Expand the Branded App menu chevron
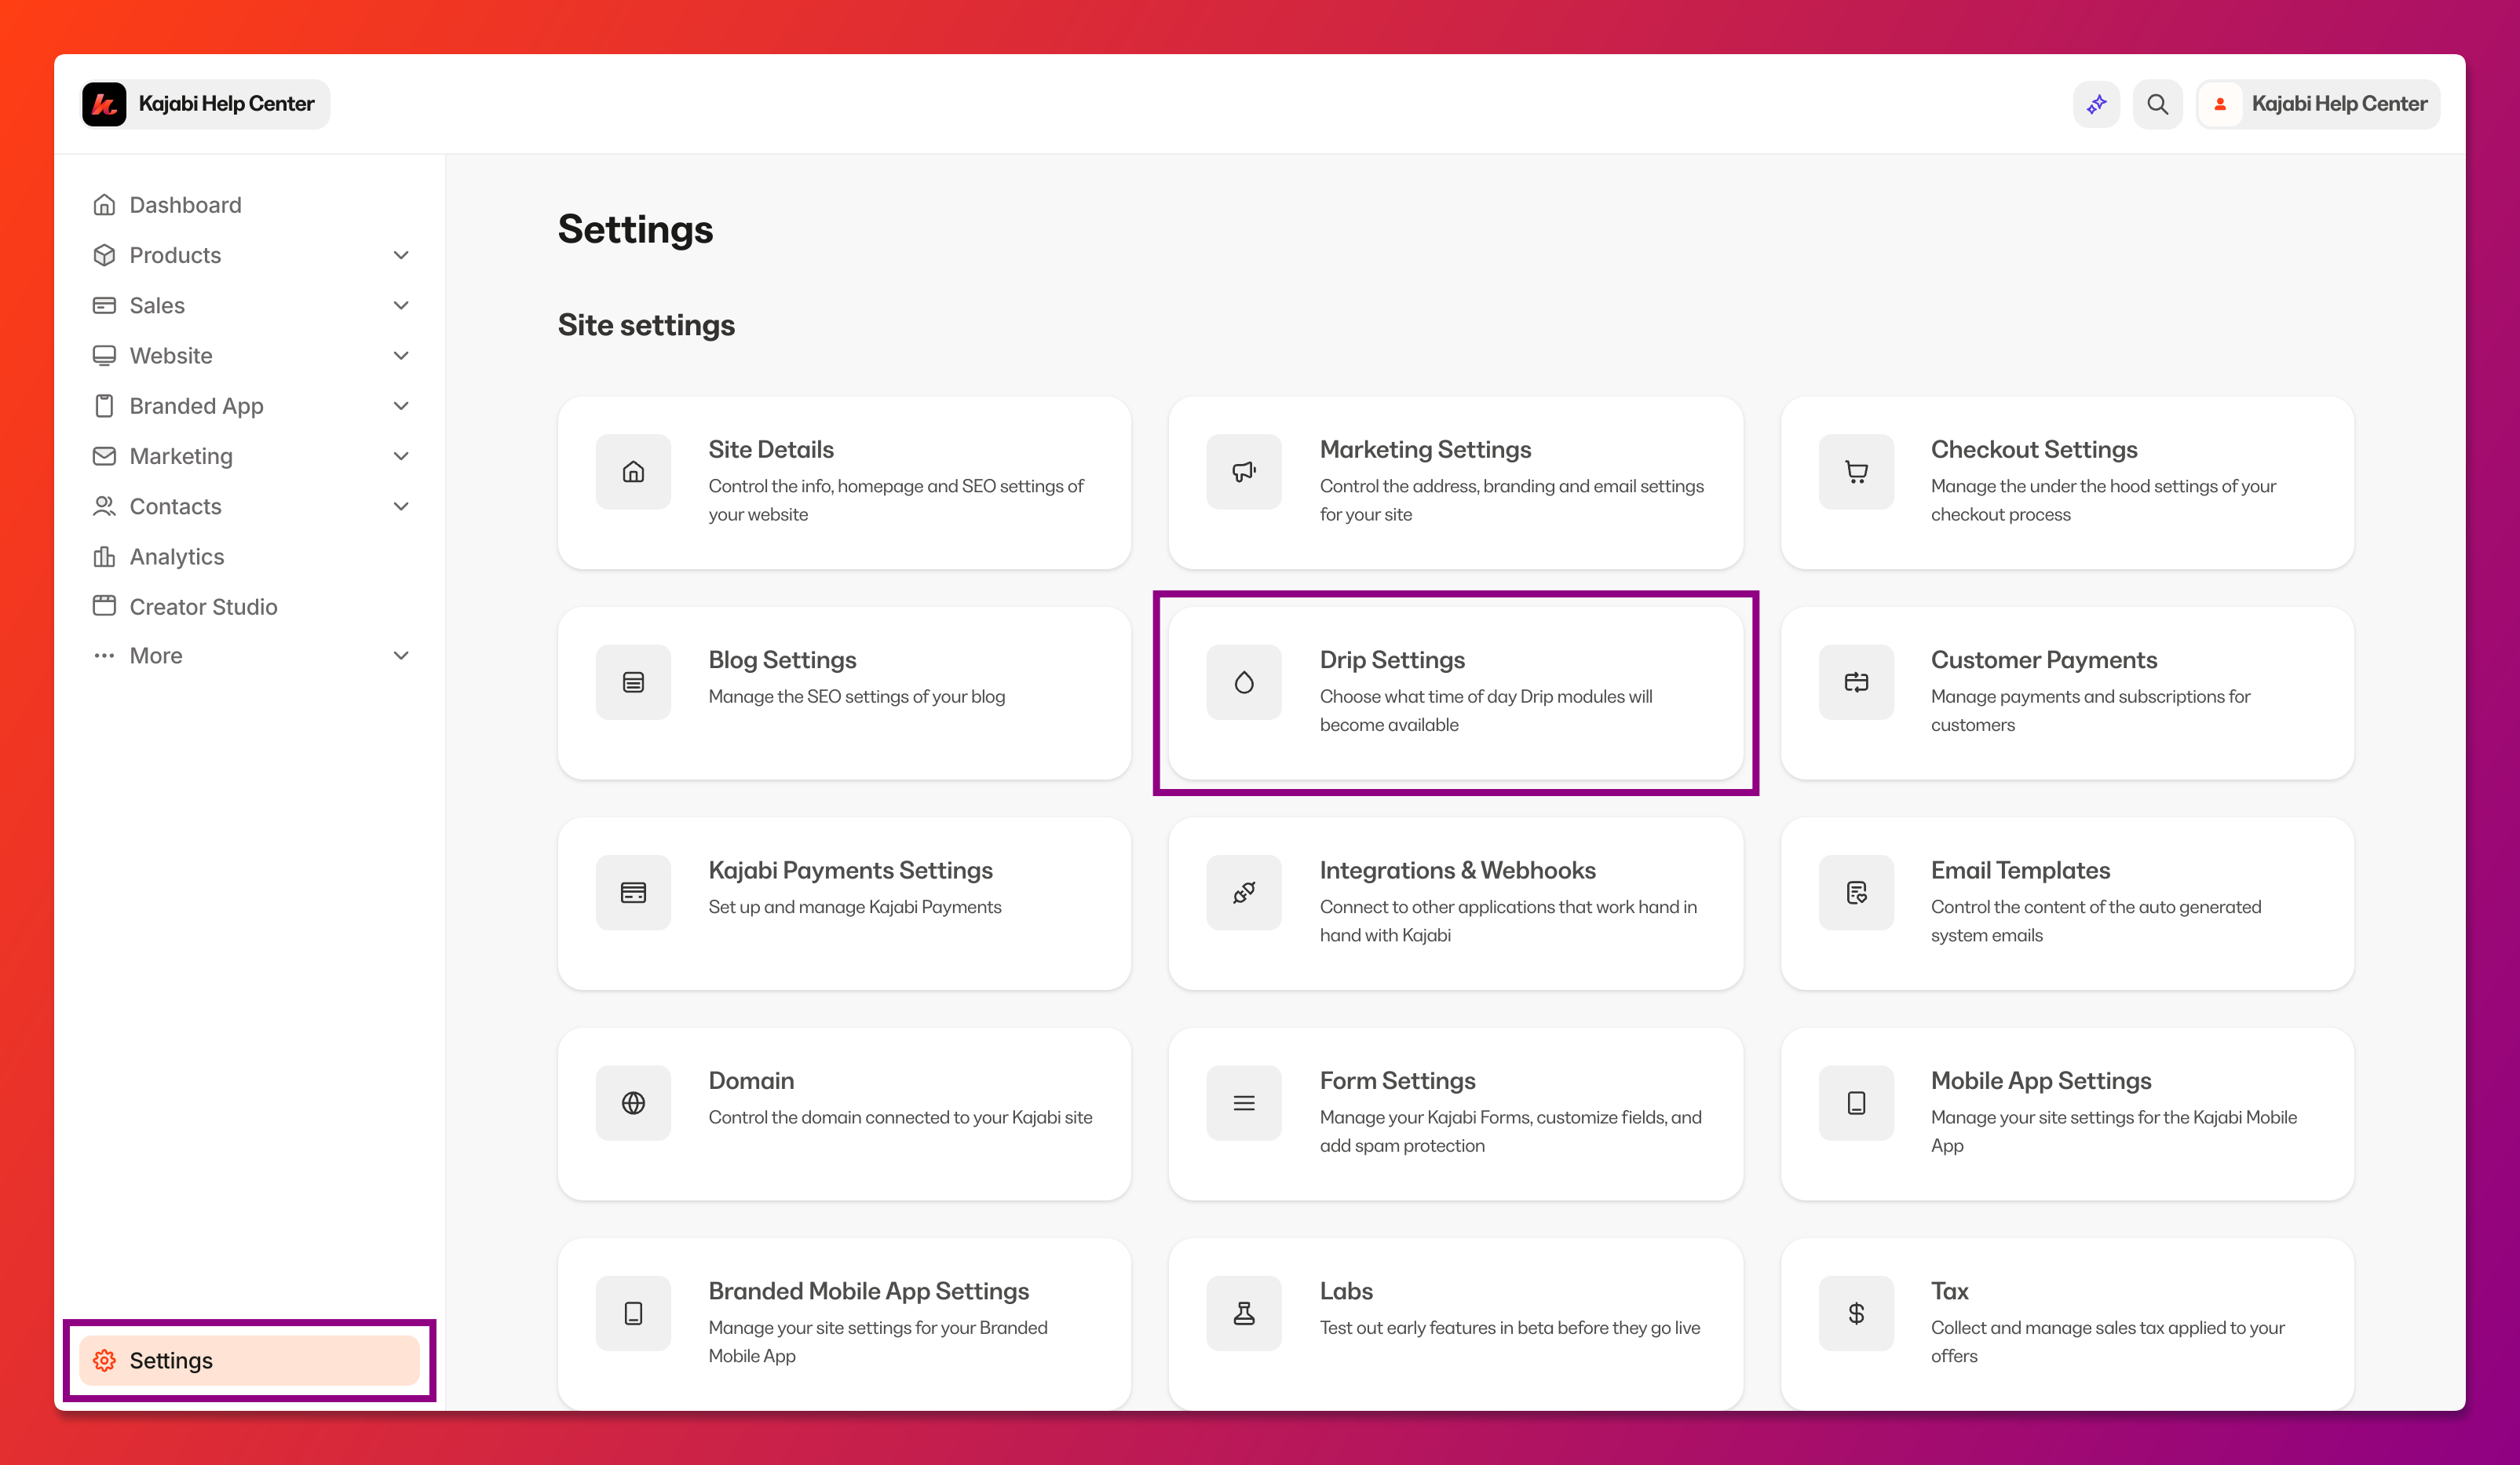 [x=401, y=406]
